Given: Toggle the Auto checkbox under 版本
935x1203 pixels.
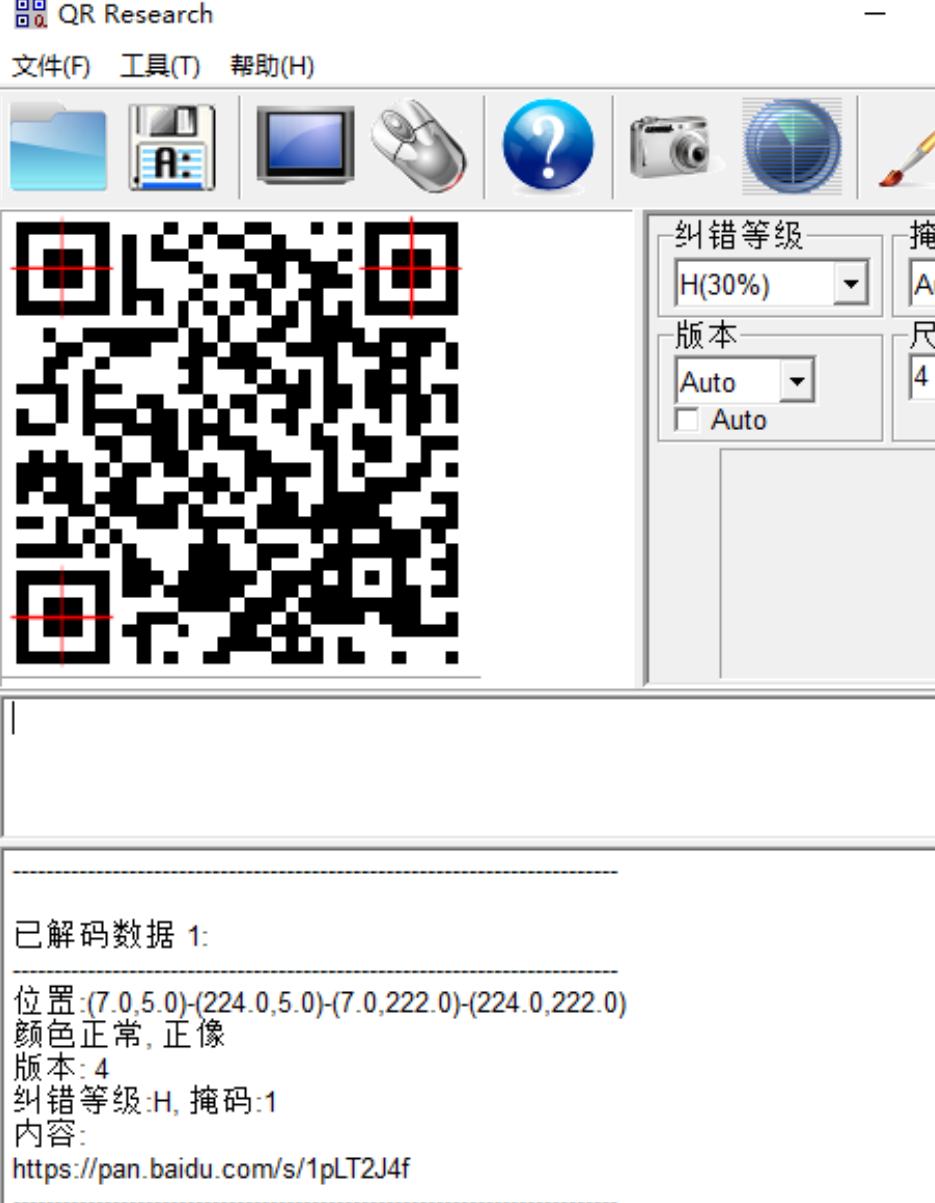Looking at the screenshot, I should pyautogui.click(x=687, y=420).
